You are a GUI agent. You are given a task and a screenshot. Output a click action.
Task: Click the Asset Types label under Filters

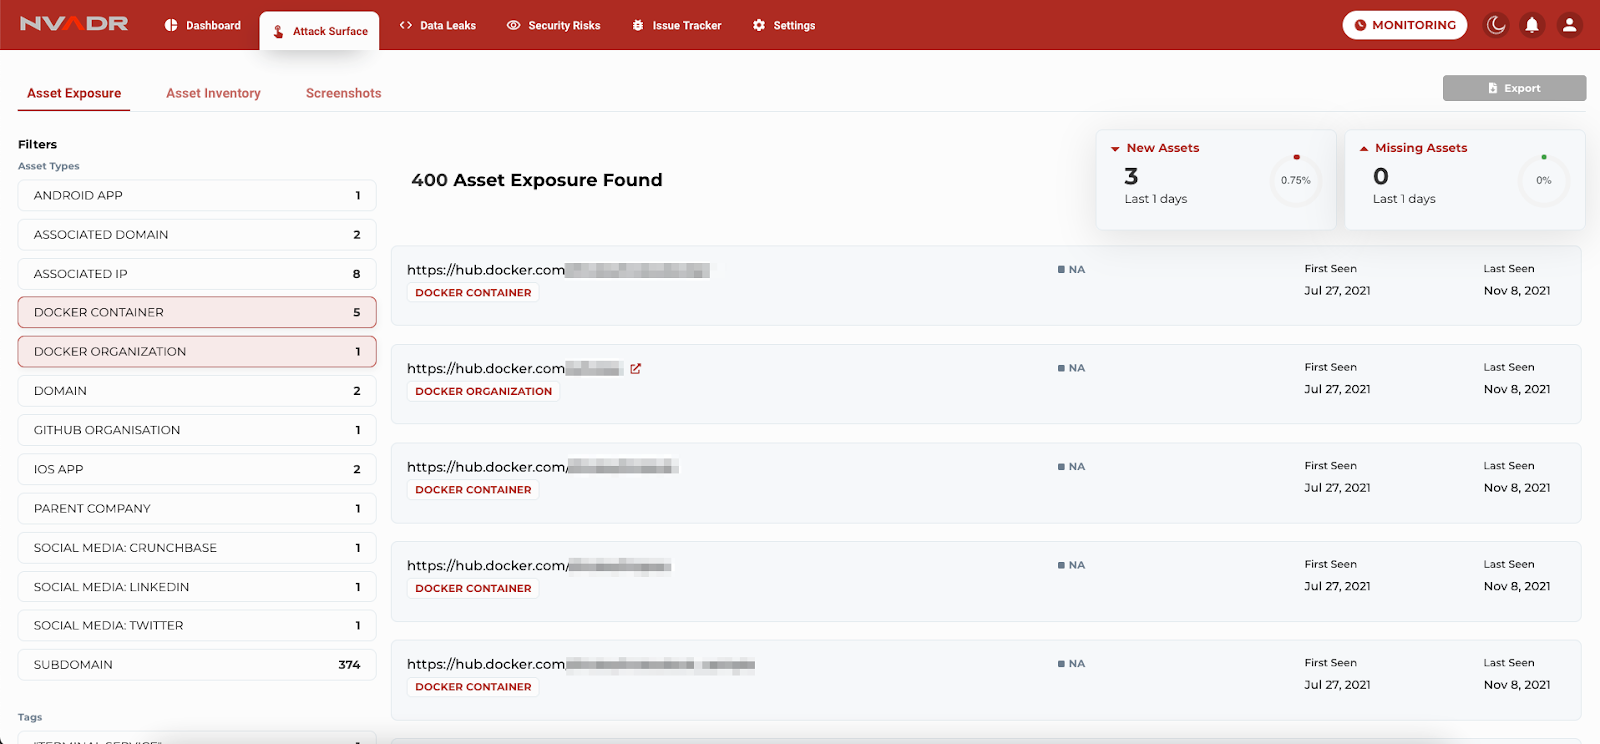(49, 166)
